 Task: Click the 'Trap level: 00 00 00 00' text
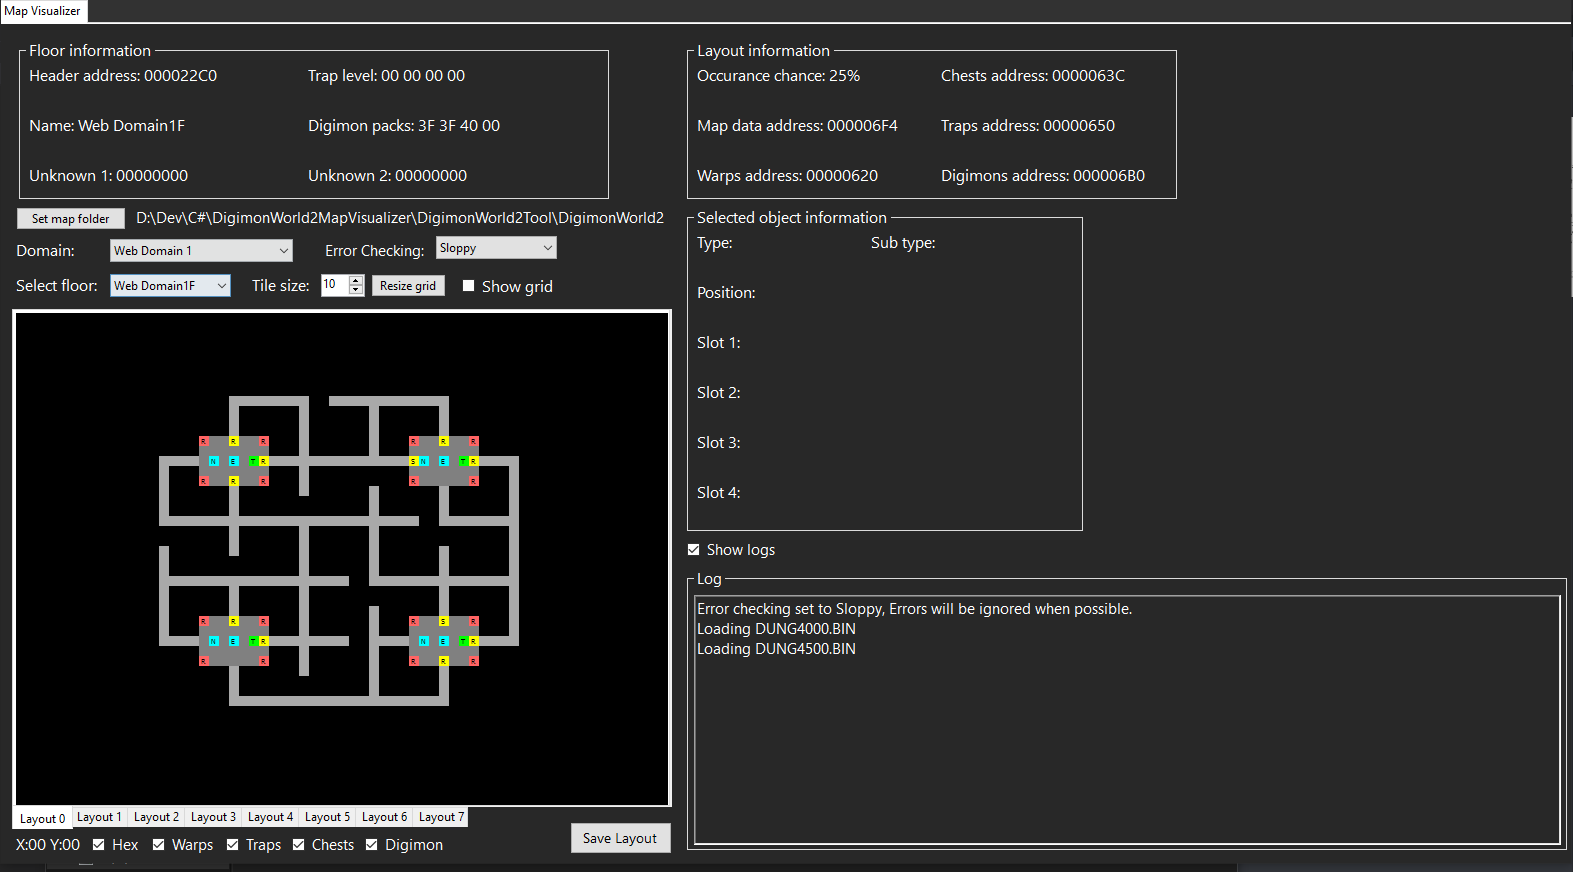tap(386, 76)
